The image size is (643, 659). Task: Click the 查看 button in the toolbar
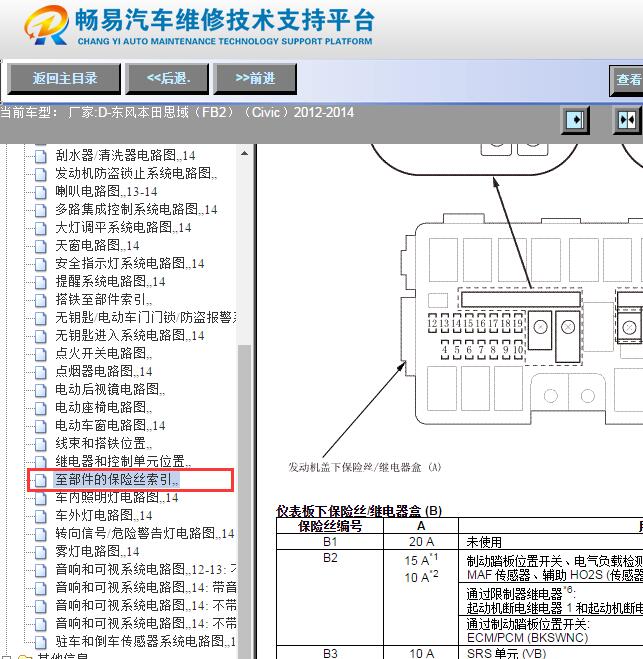coord(627,80)
